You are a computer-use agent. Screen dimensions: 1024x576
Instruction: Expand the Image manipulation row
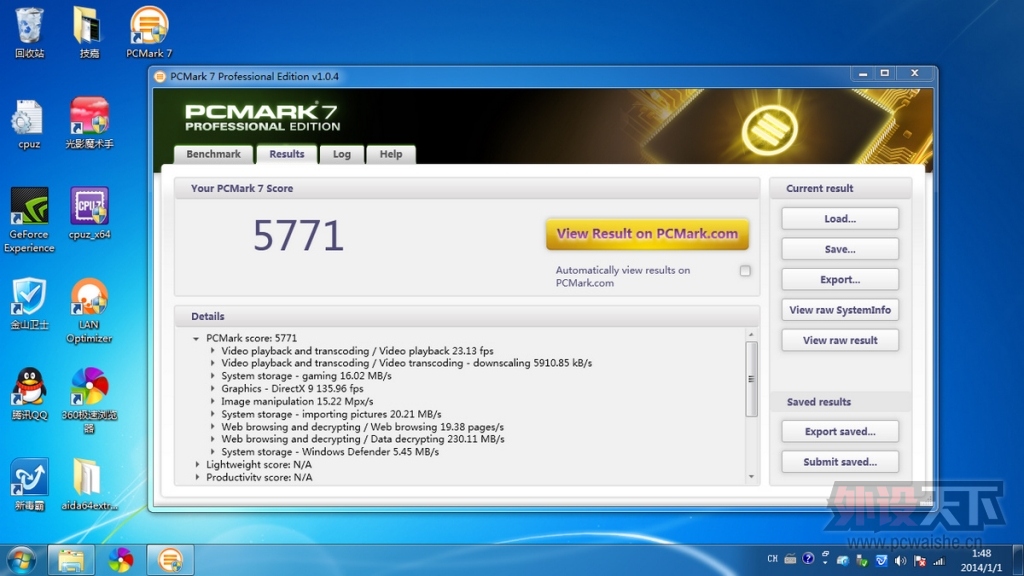click(212, 402)
